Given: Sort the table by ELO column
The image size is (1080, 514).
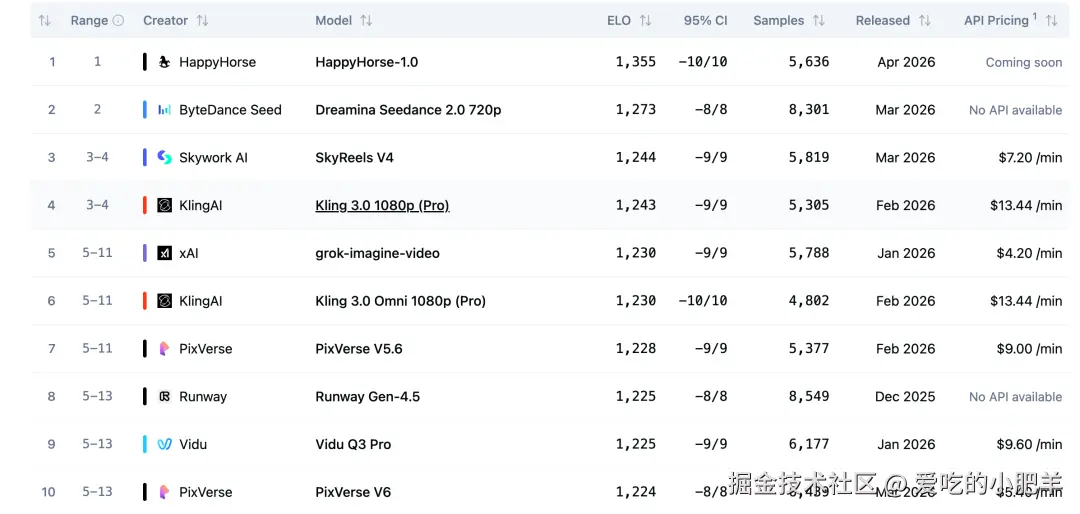Looking at the screenshot, I should pos(645,20).
